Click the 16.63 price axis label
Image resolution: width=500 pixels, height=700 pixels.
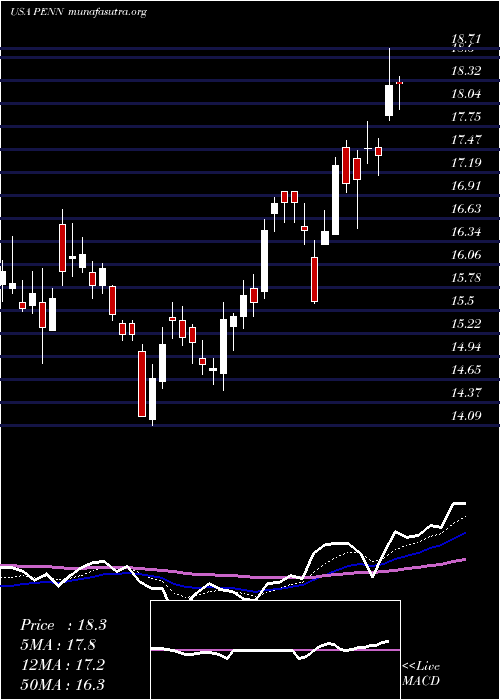pos(466,208)
